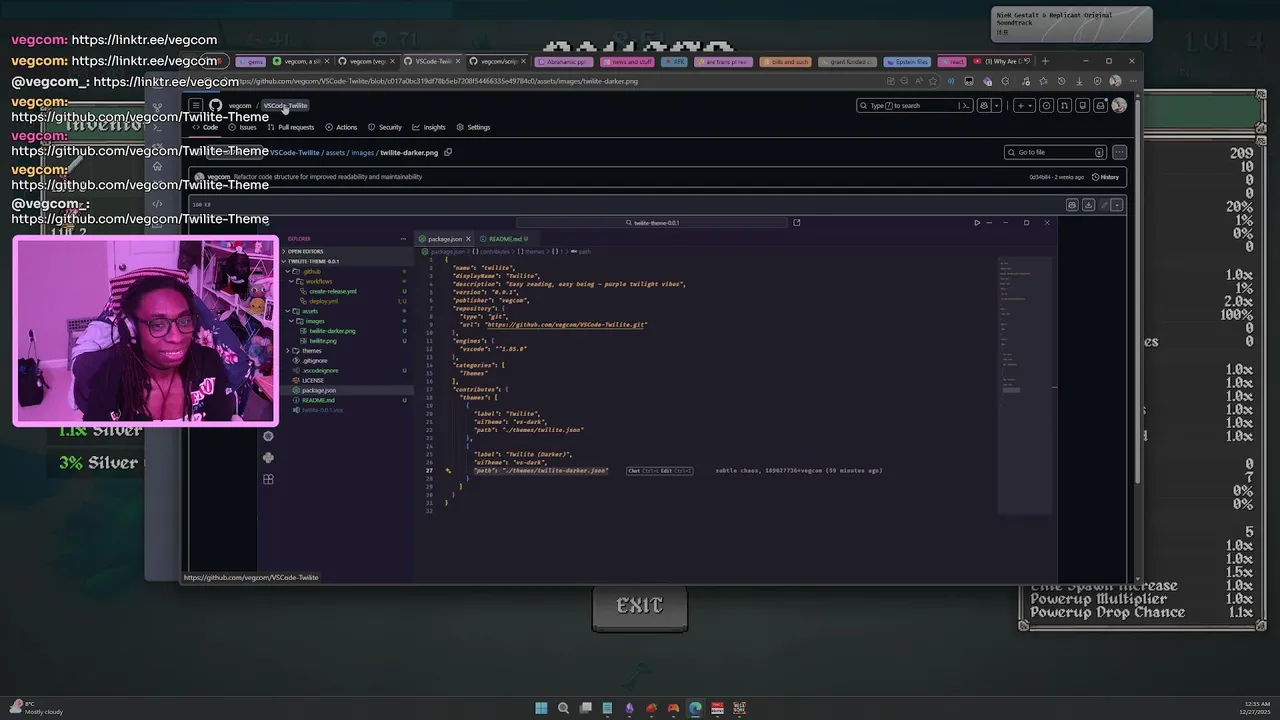Open the Actions tab
The height and width of the screenshot is (720, 1280).
tap(341, 127)
